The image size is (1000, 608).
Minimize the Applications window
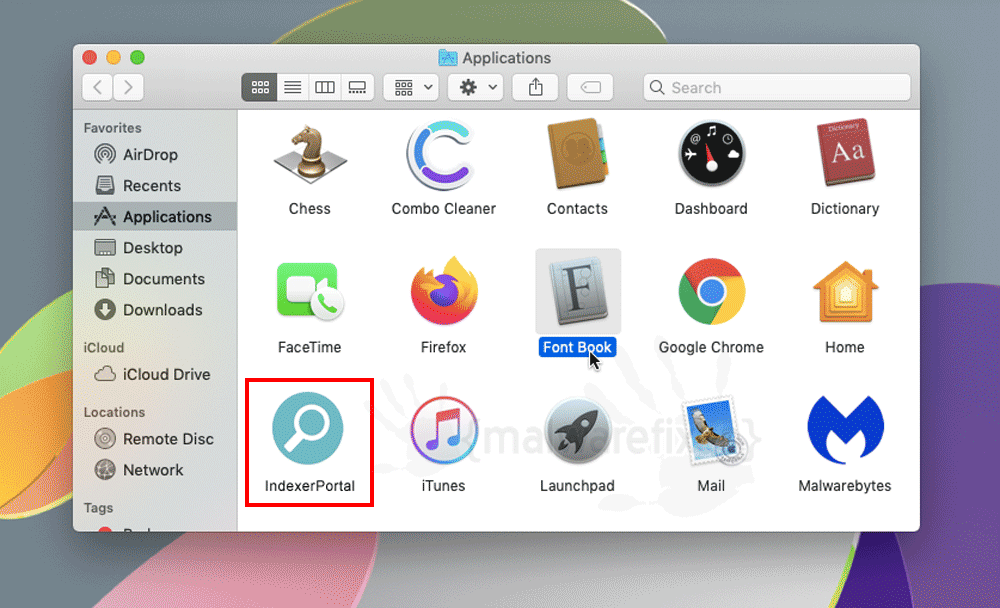tap(114, 57)
